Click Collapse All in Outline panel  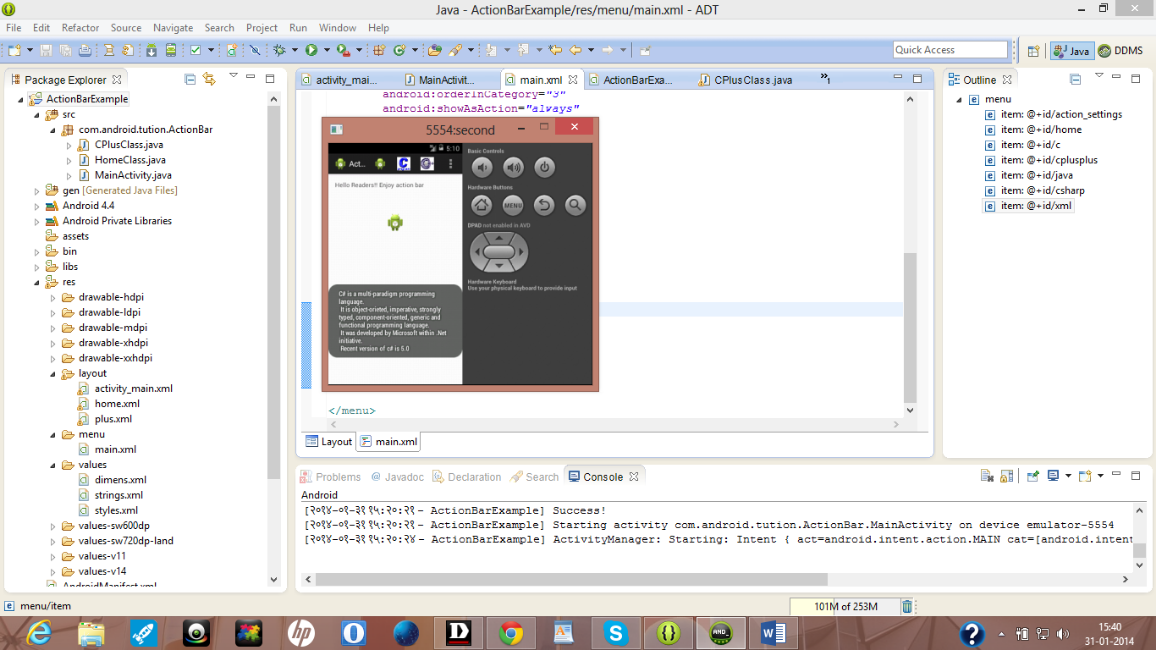(x=1076, y=79)
